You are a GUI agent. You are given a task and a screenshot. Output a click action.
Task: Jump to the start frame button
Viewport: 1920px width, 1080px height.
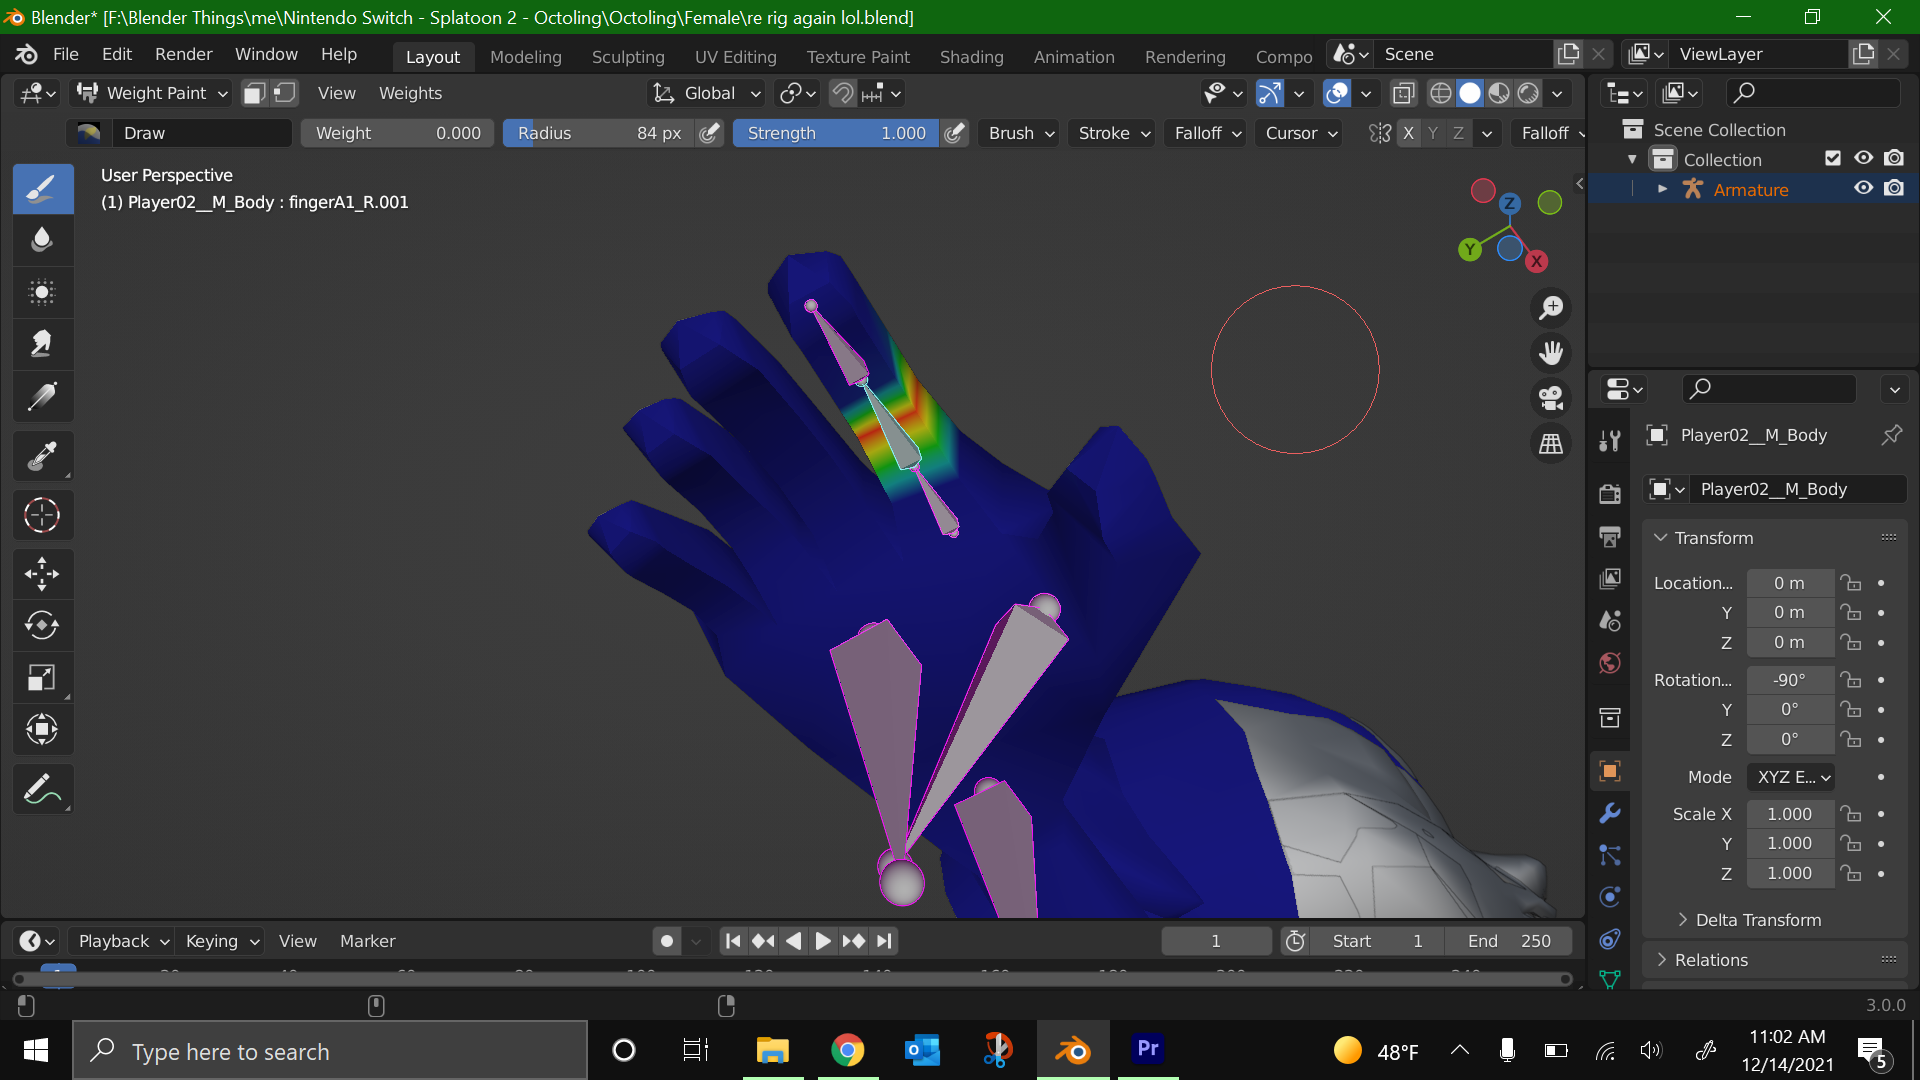coord(733,941)
